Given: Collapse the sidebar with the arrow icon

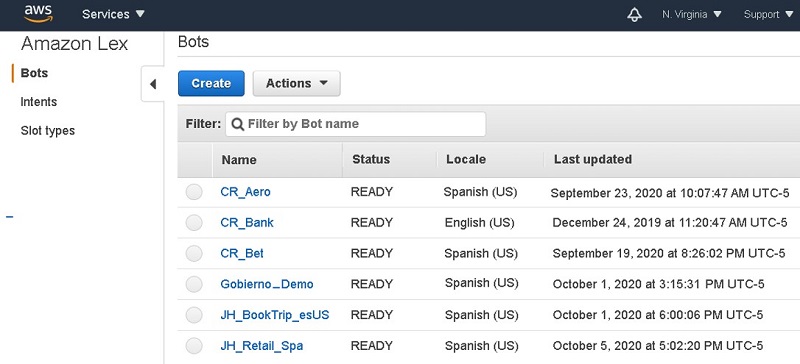Looking at the screenshot, I should (x=153, y=84).
